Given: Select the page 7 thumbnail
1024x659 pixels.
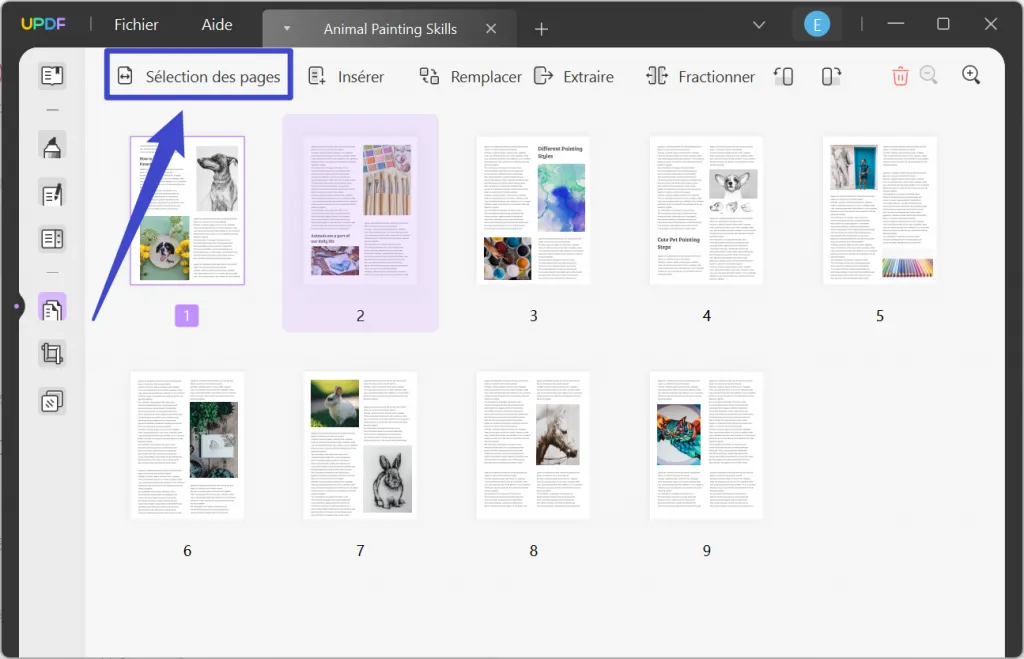Looking at the screenshot, I should click(x=360, y=446).
